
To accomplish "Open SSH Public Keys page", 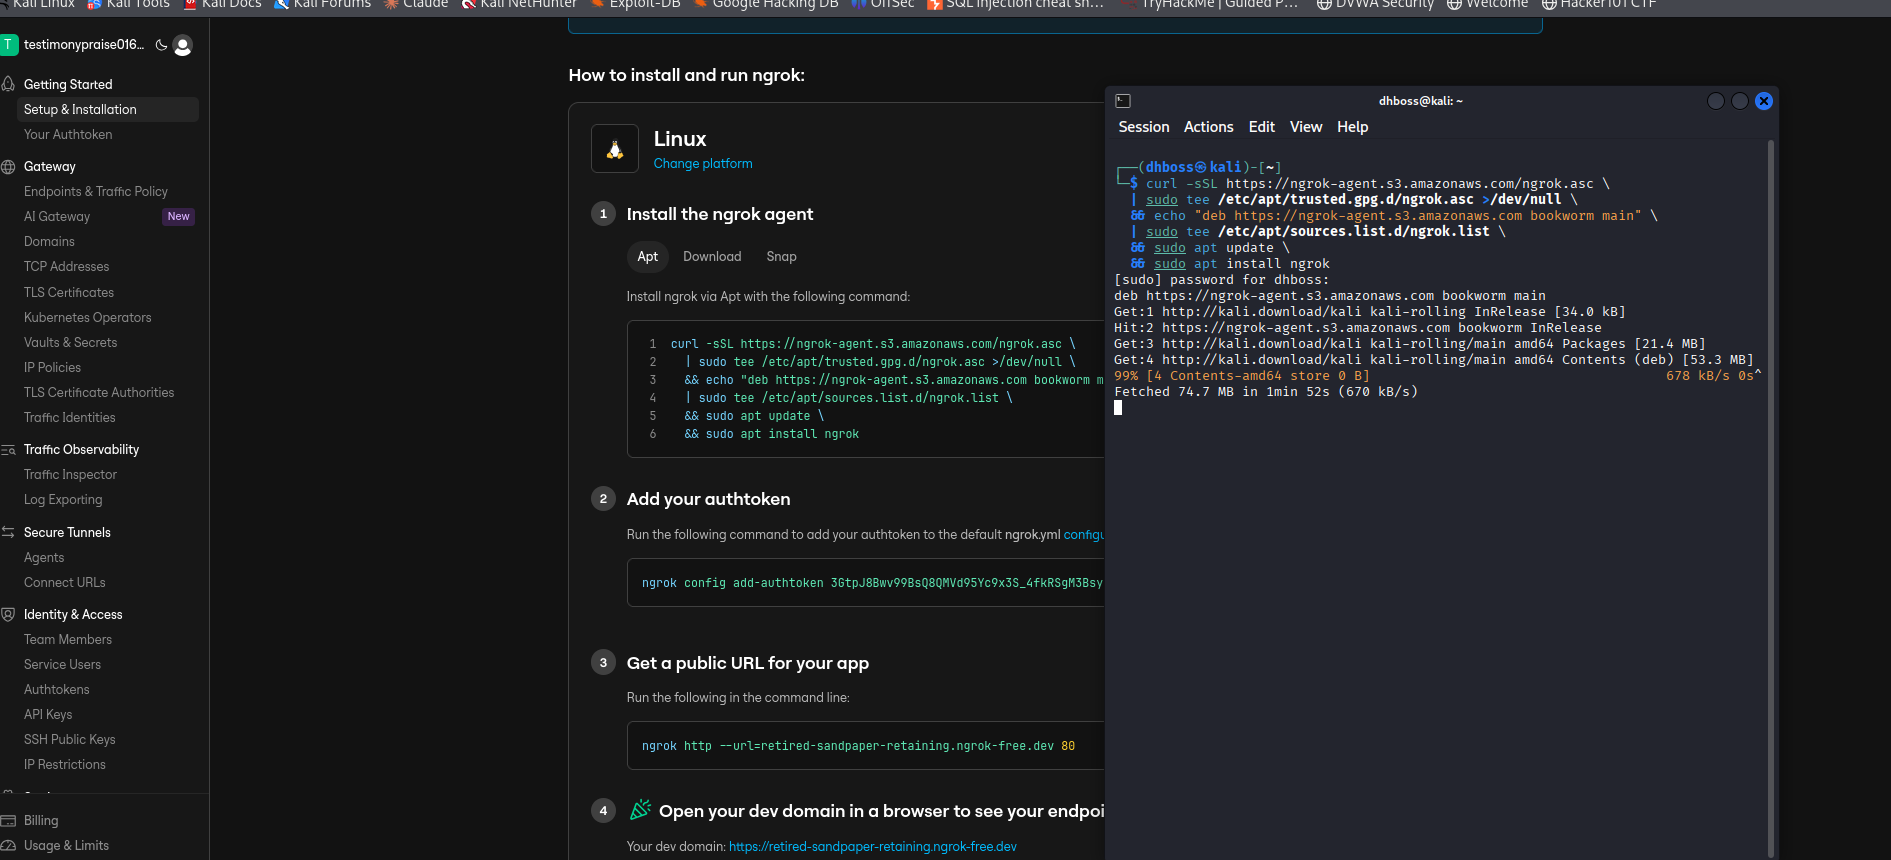I will tap(70, 740).
